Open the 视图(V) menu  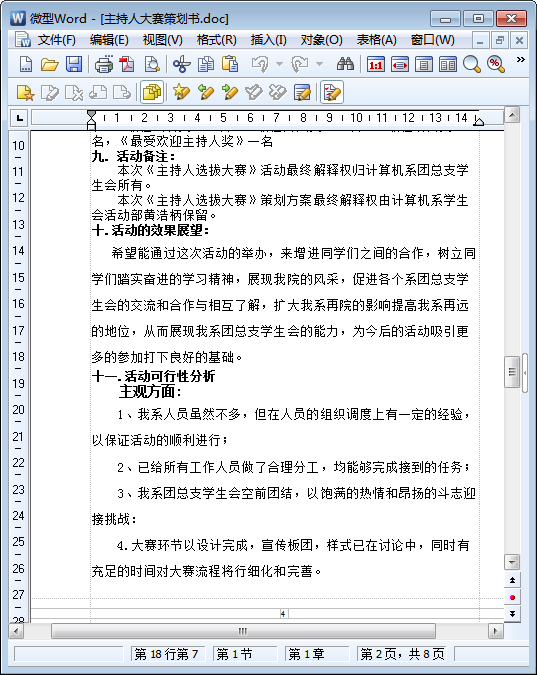[x=162, y=40]
